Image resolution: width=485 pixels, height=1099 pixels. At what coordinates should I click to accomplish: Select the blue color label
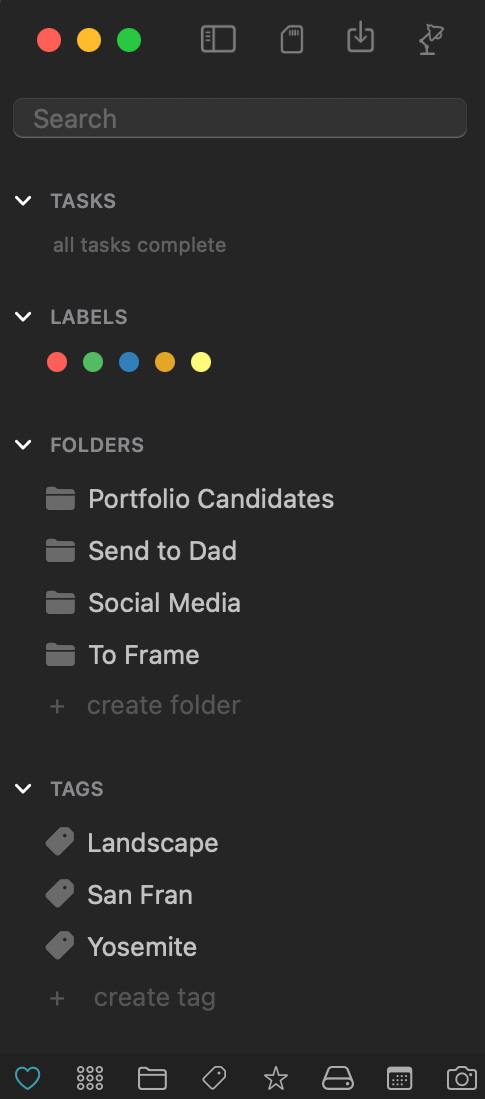click(x=129, y=362)
